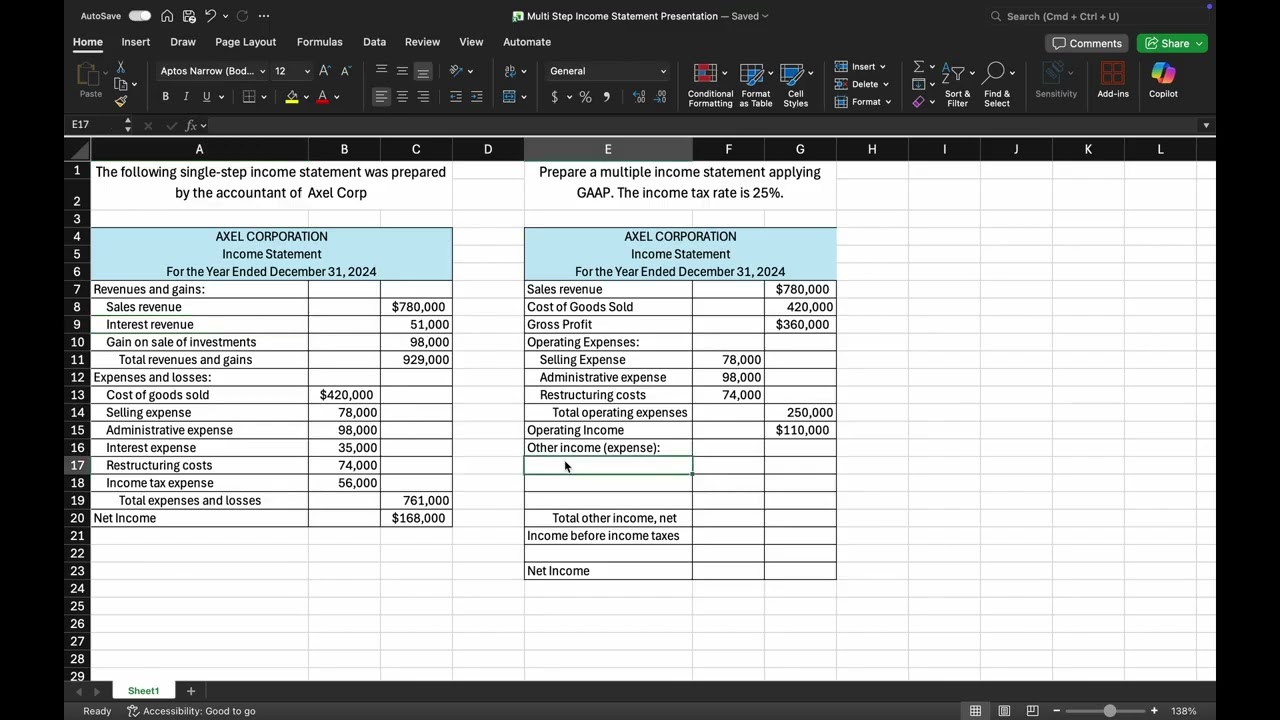Image resolution: width=1280 pixels, height=720 pixels.
Task: Select the Sheet1 tab
Action: point(143,691)
